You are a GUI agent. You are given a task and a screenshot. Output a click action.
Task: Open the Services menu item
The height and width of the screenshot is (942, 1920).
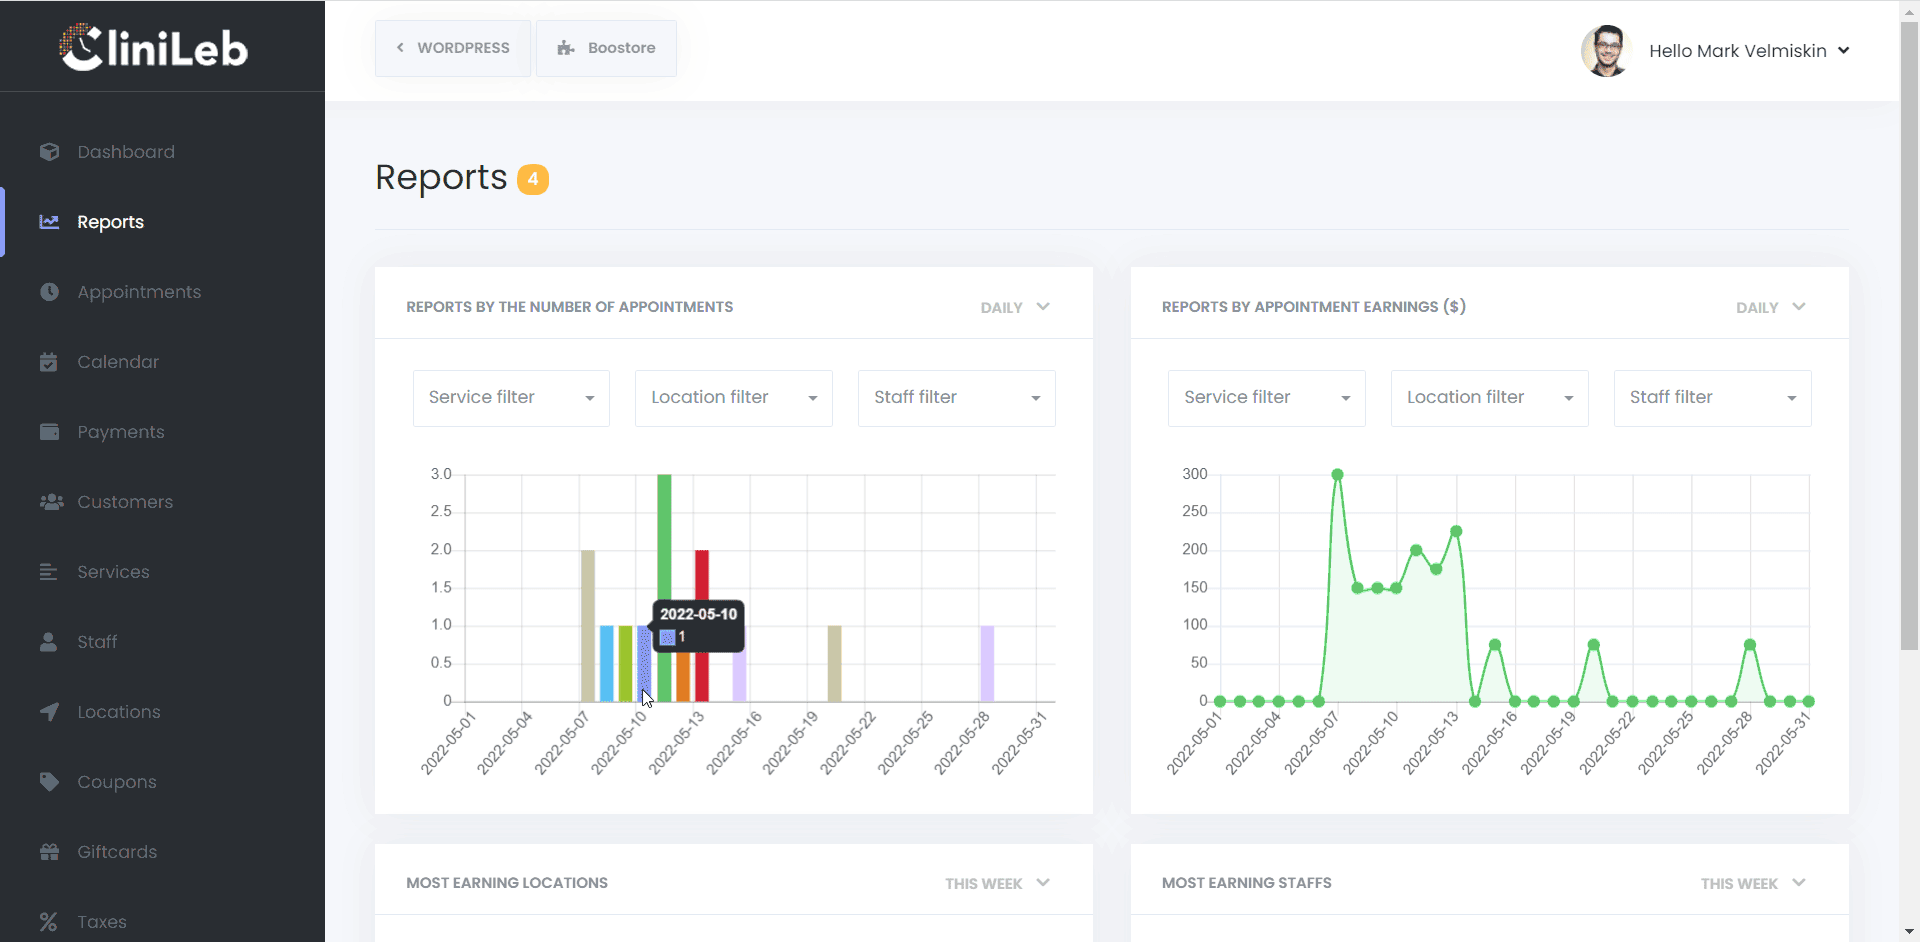click(113, 572)
